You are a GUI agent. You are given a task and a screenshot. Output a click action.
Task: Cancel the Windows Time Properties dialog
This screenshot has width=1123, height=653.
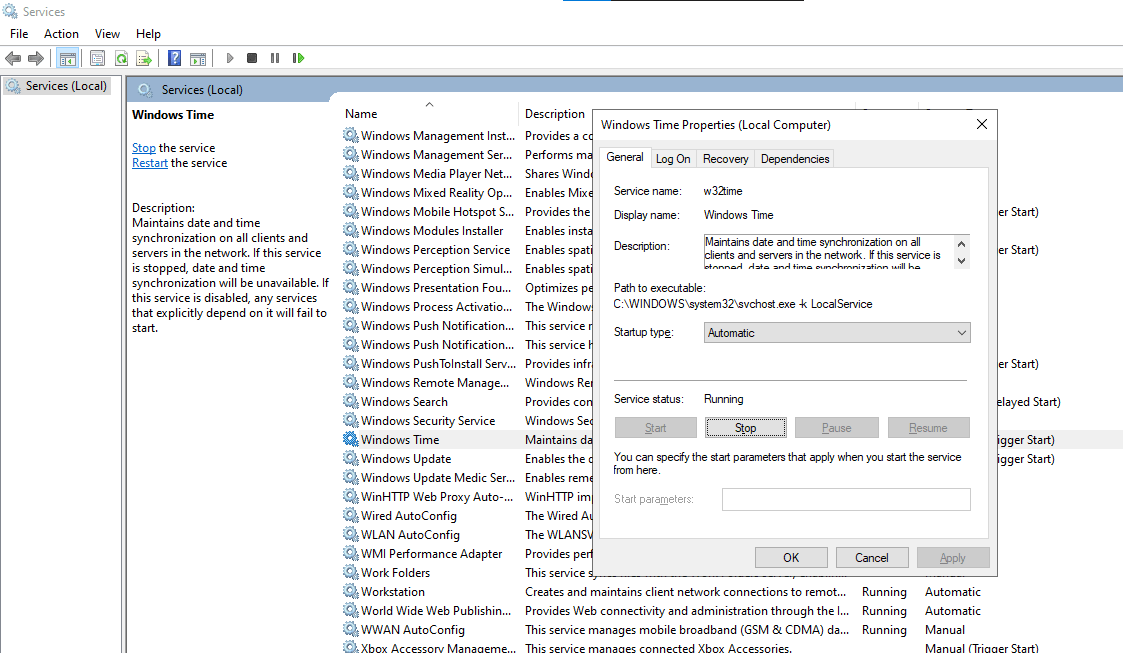tap(871, 558)
